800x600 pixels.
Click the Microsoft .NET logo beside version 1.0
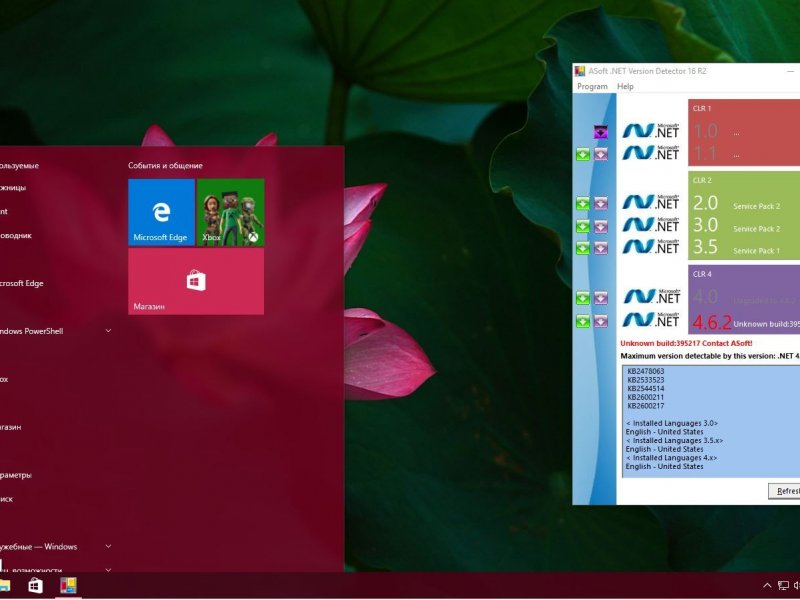pyautogui.click(x=651, y=131)
